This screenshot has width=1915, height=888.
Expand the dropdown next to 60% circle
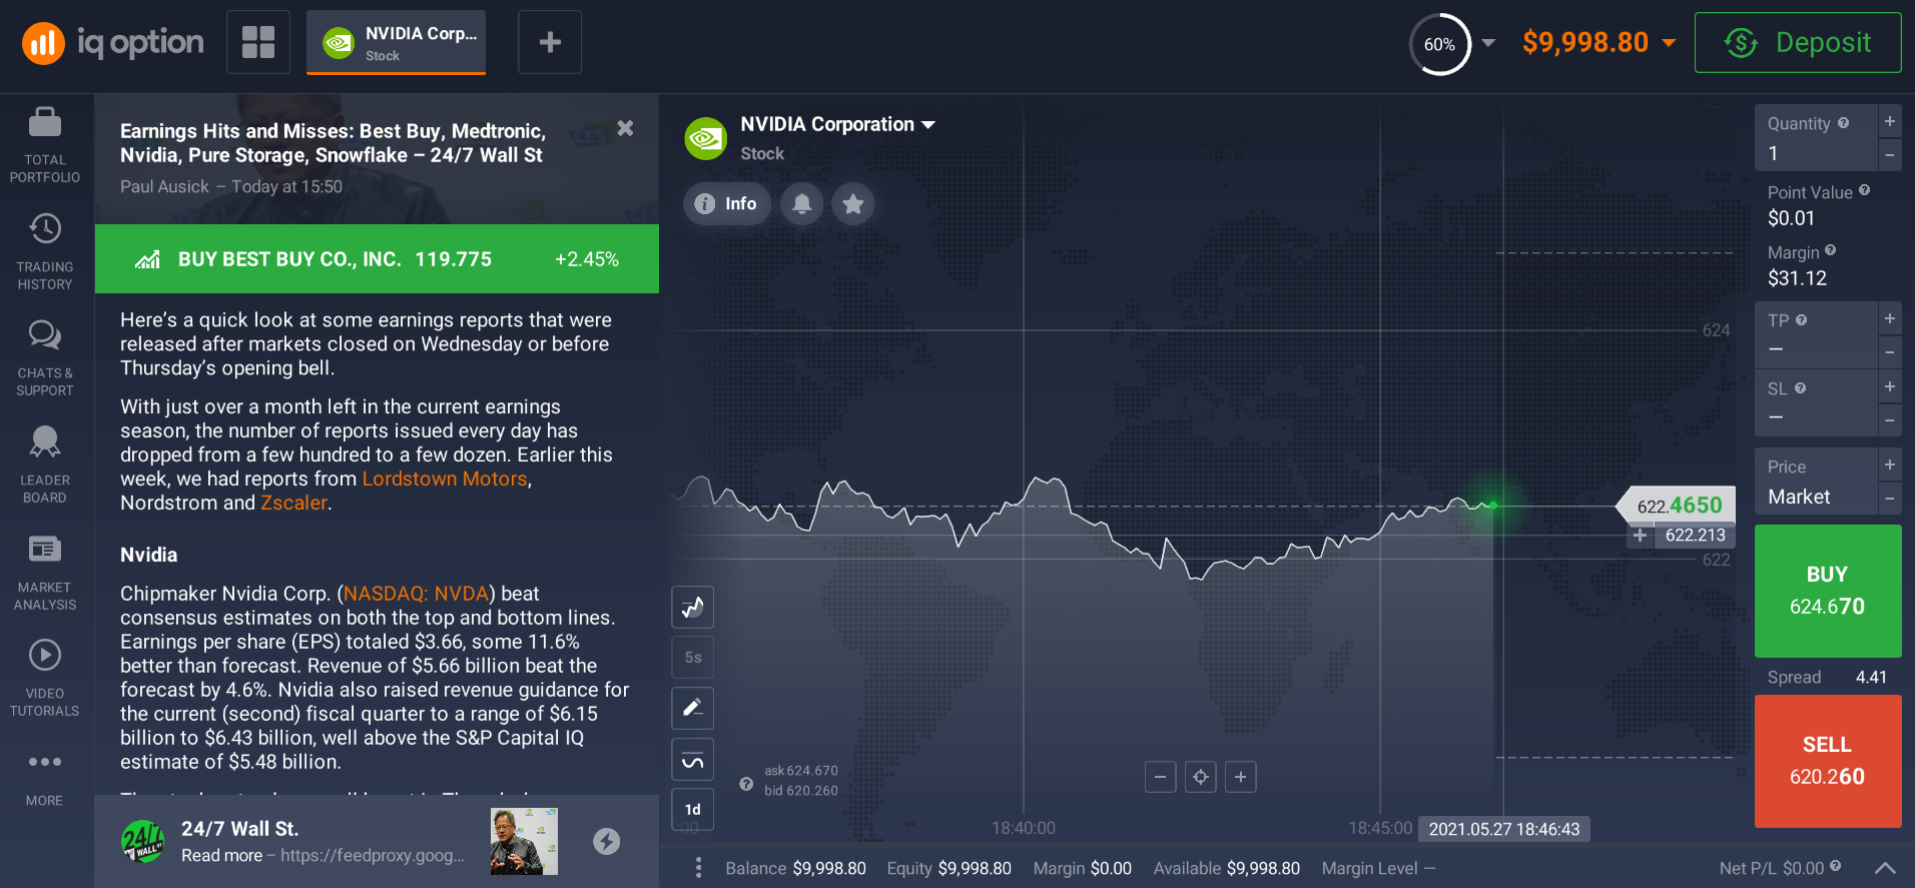1488,43
